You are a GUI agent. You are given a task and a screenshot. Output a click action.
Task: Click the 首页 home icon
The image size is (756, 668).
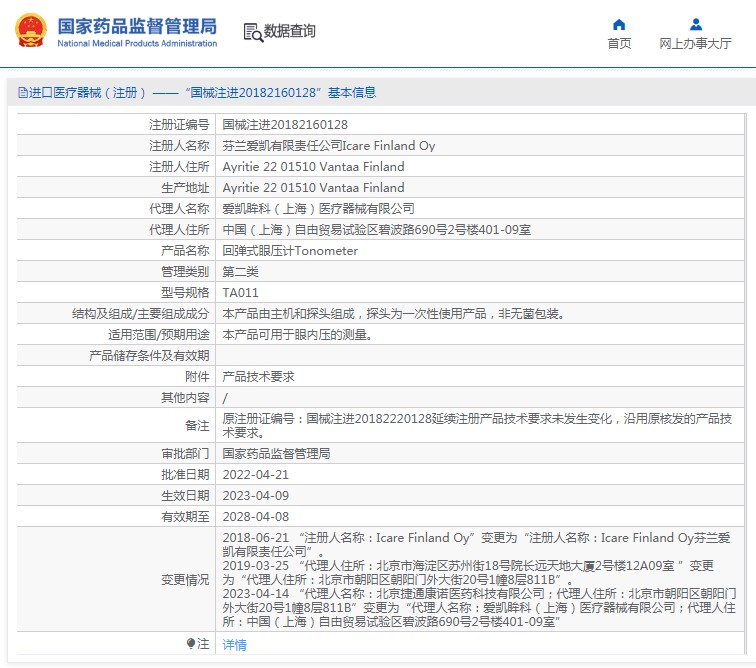(619, 24)
